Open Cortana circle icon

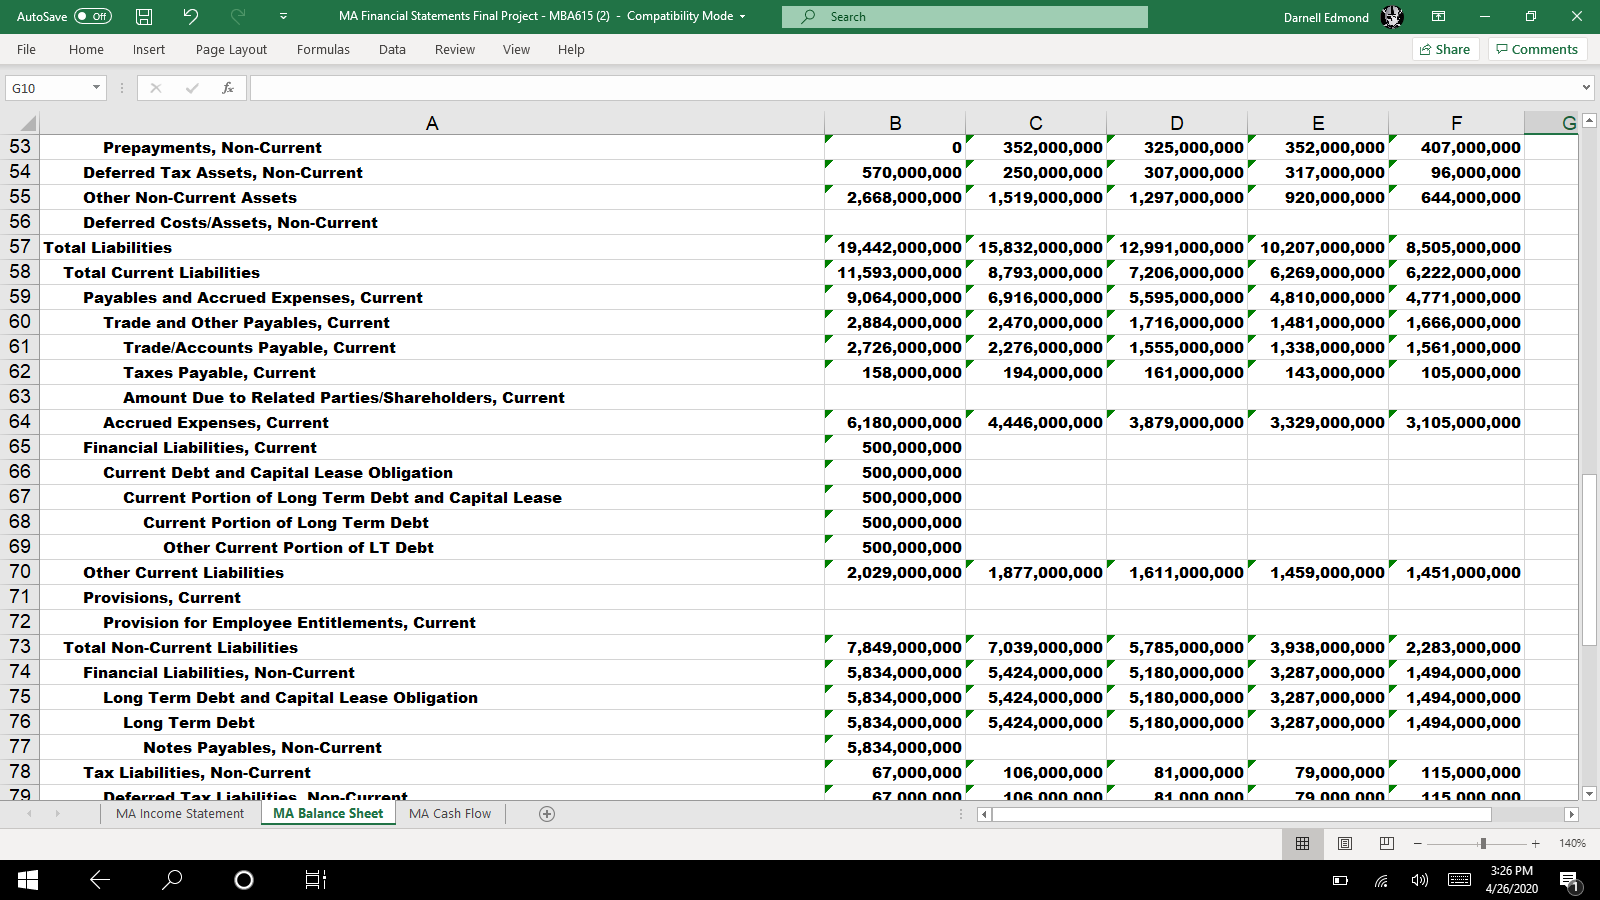click(243, 880)
